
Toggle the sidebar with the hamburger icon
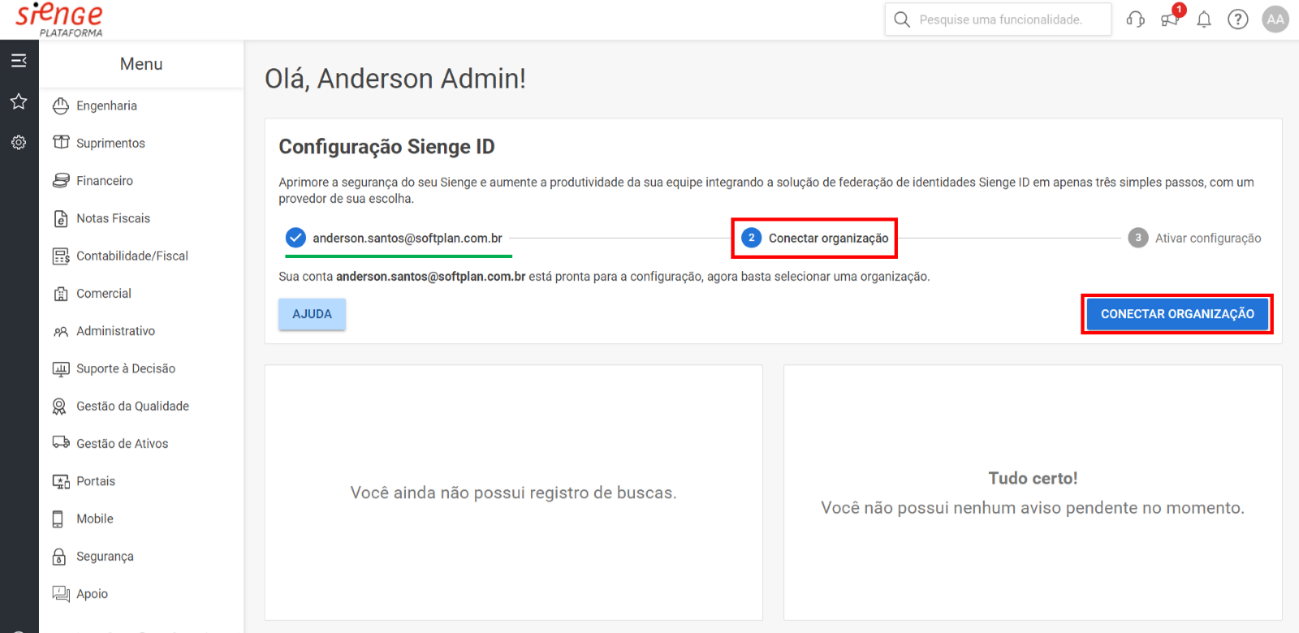(18, 60)
